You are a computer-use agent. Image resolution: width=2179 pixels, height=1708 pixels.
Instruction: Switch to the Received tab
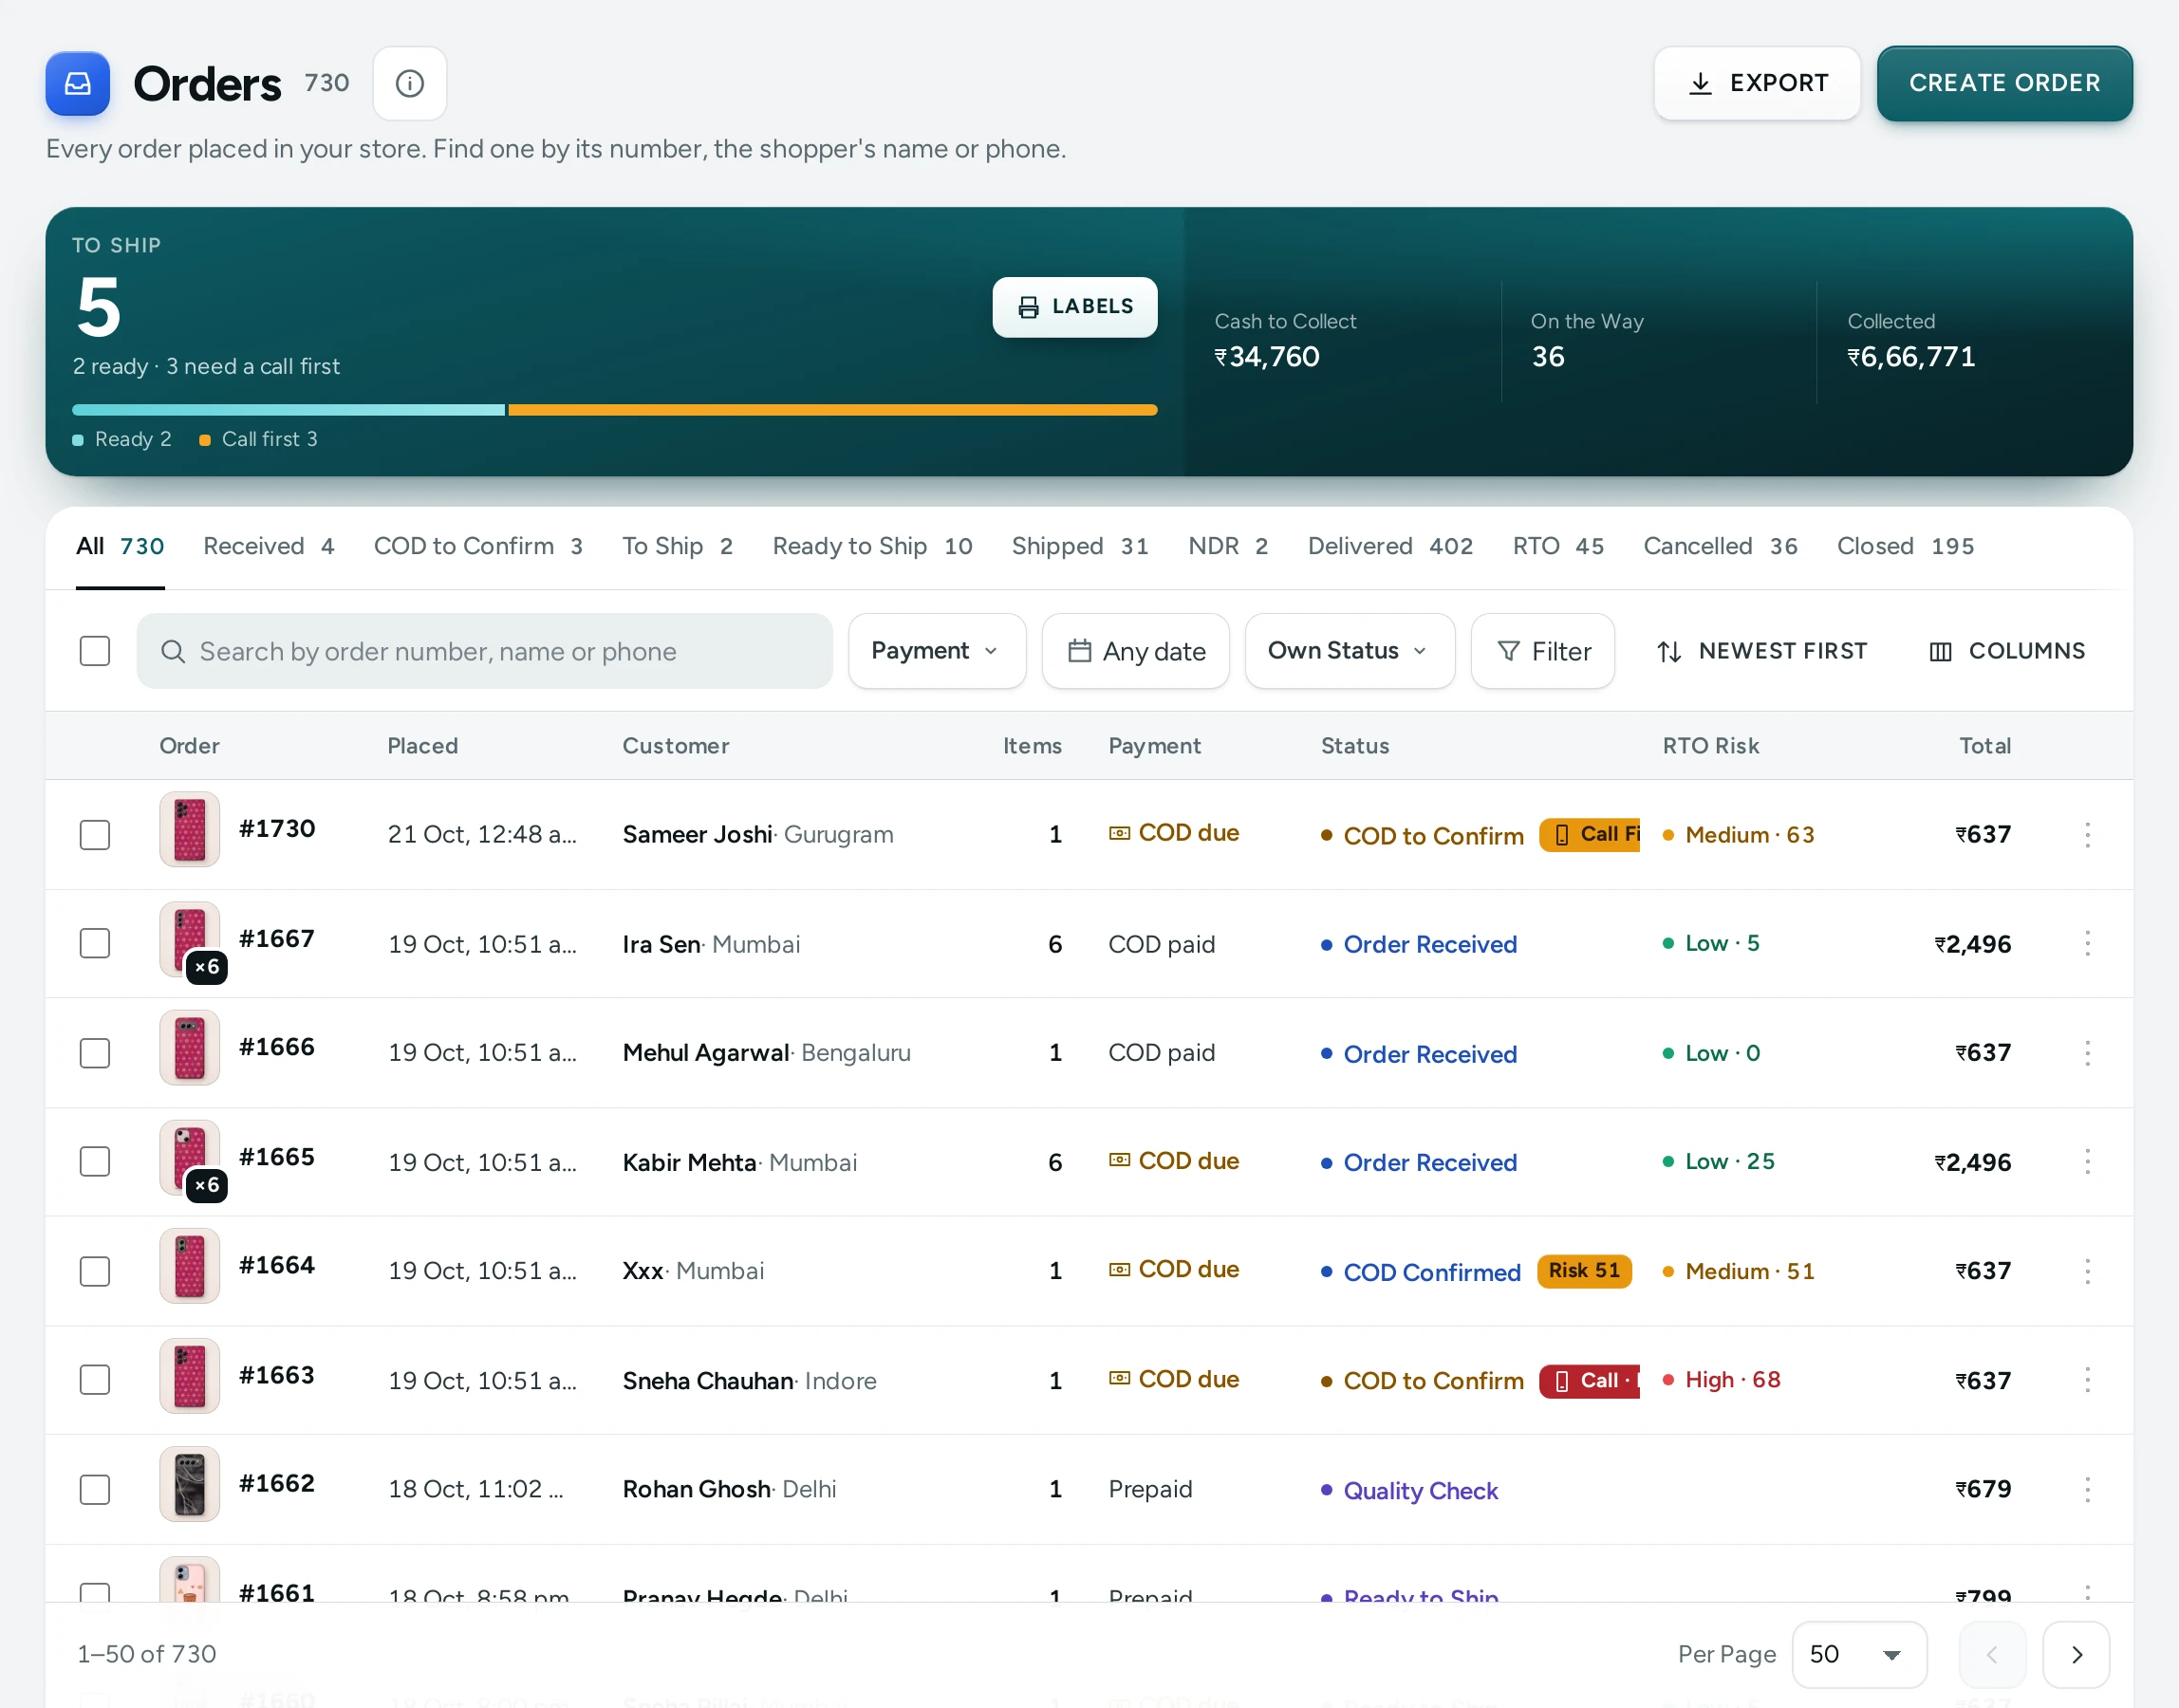268,546
